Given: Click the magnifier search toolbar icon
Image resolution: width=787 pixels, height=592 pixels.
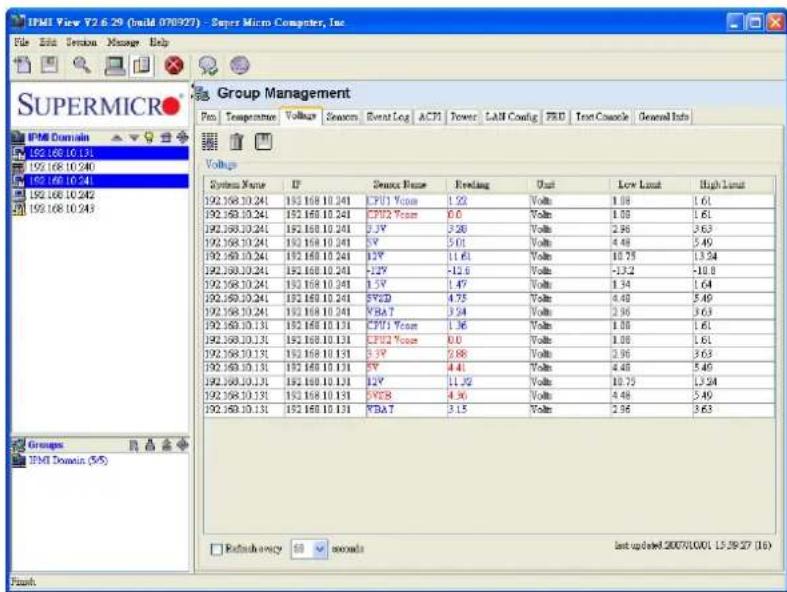Looking at the screenshot, I should tap(82, 65).
